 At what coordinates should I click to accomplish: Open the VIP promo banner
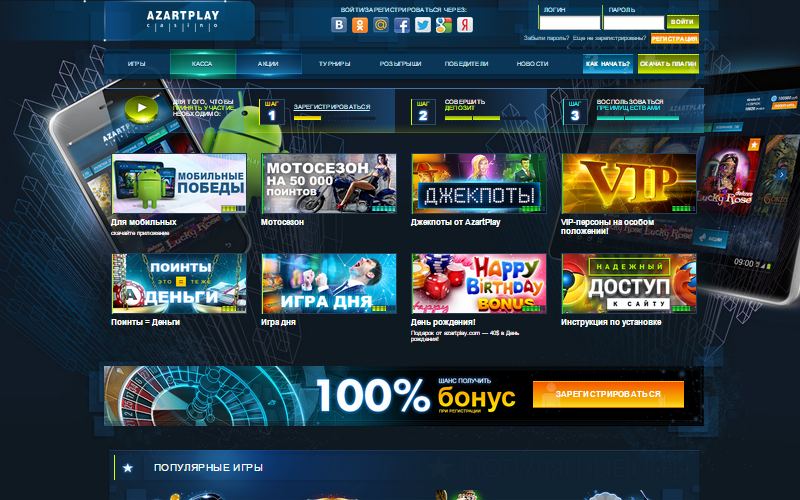tap(629, 183)
